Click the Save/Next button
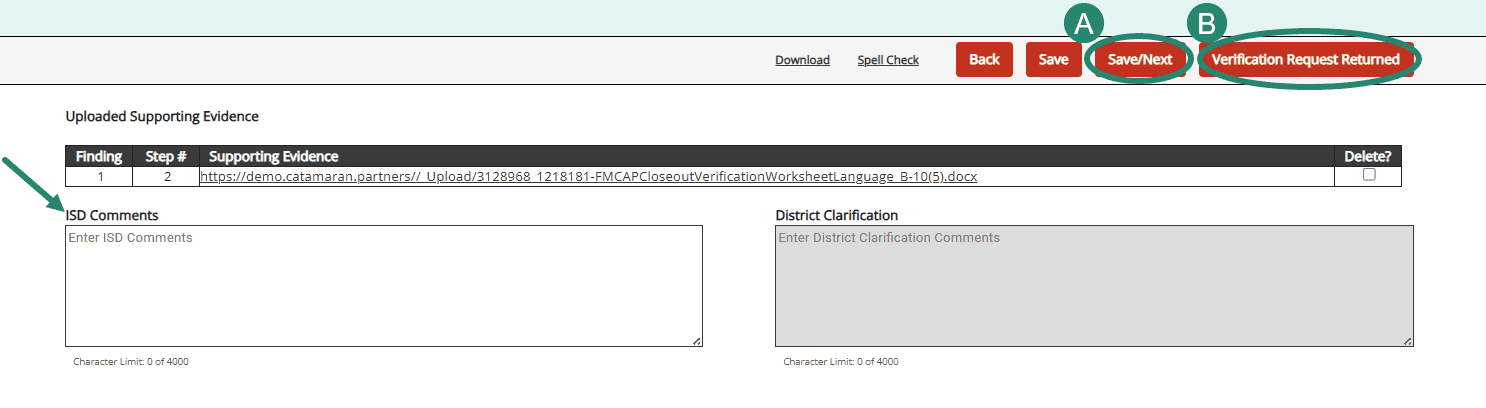 (x=1140, y=59)
